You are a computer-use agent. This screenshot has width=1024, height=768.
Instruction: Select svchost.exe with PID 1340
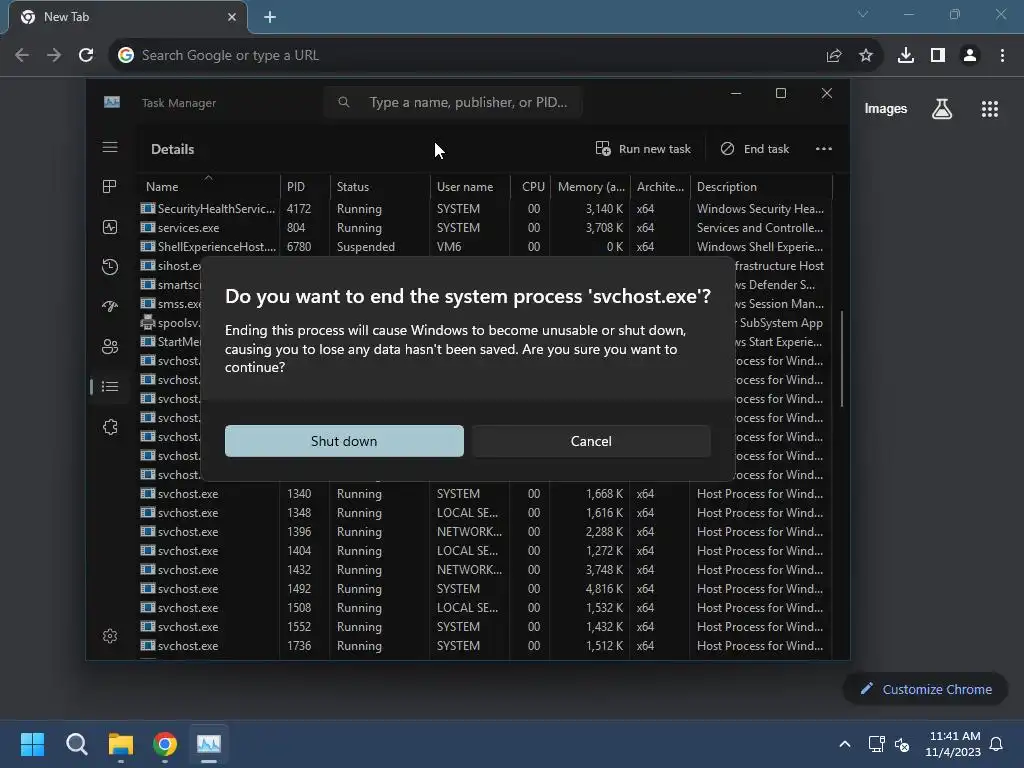coord(485,494)
